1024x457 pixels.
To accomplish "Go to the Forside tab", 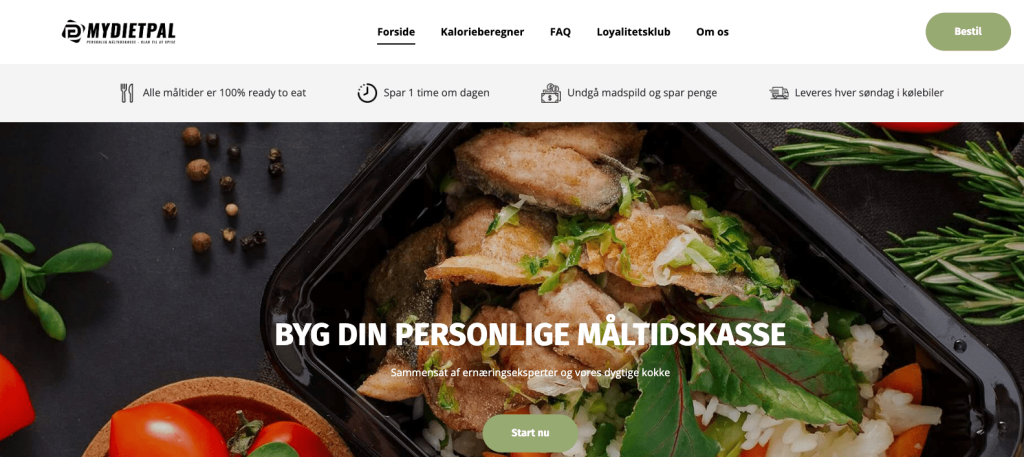I will 396,31.
